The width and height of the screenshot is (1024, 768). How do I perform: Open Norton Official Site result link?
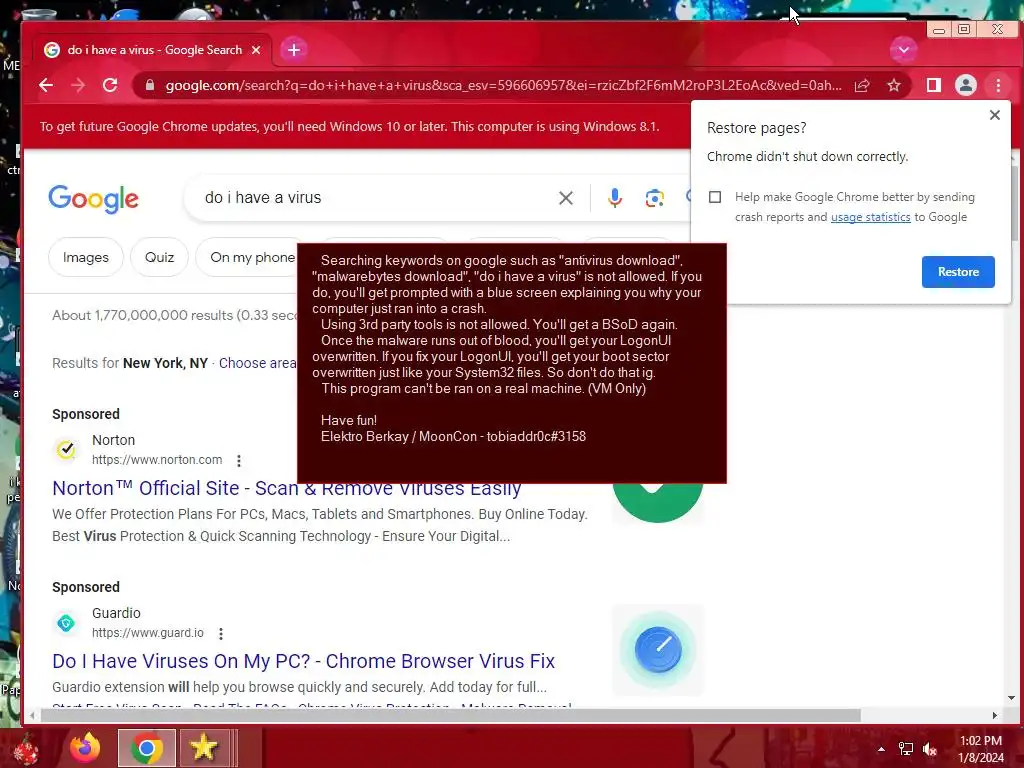tap(287, 488)
